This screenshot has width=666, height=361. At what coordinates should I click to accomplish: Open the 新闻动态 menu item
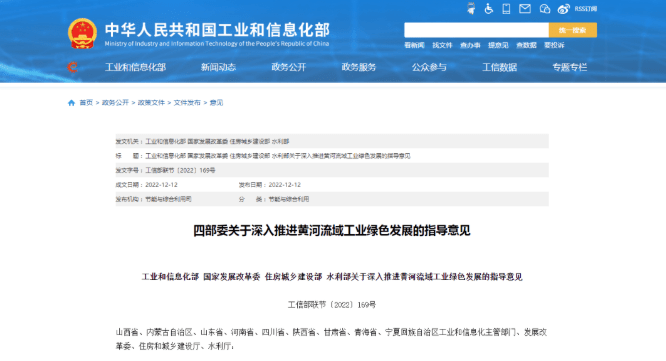click(218, 67)
